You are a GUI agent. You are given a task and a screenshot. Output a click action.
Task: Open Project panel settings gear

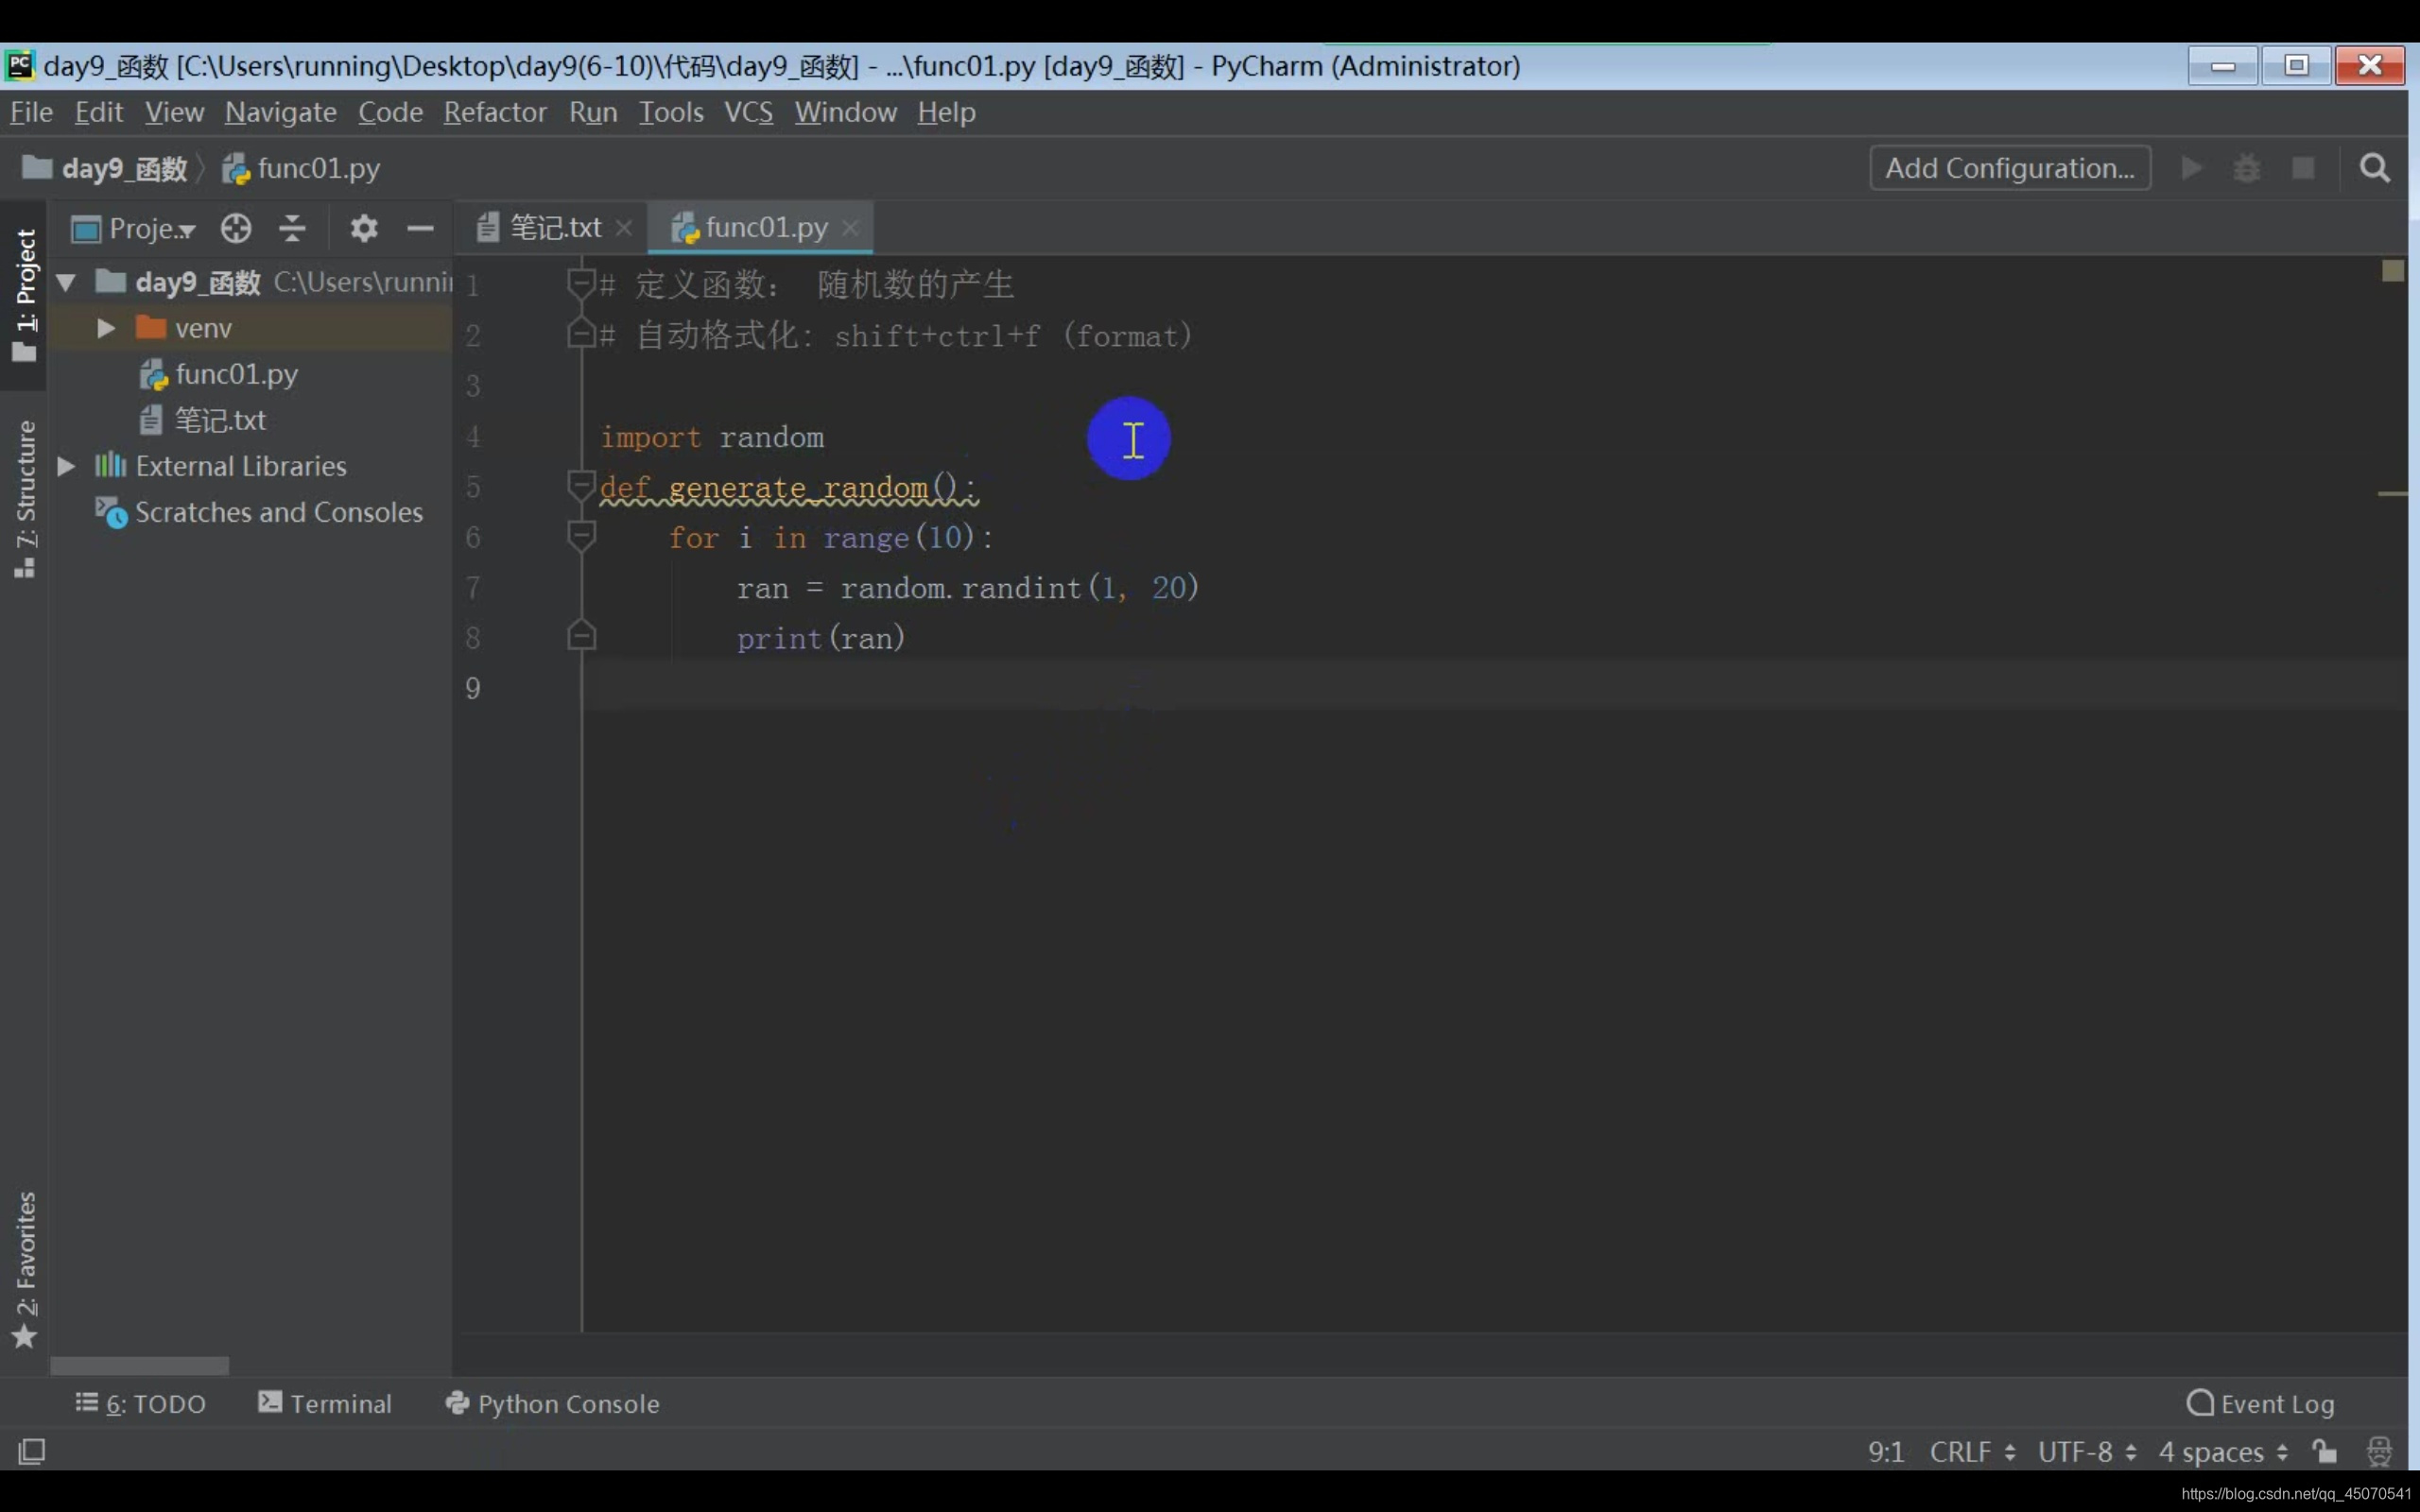pos(364,229)
